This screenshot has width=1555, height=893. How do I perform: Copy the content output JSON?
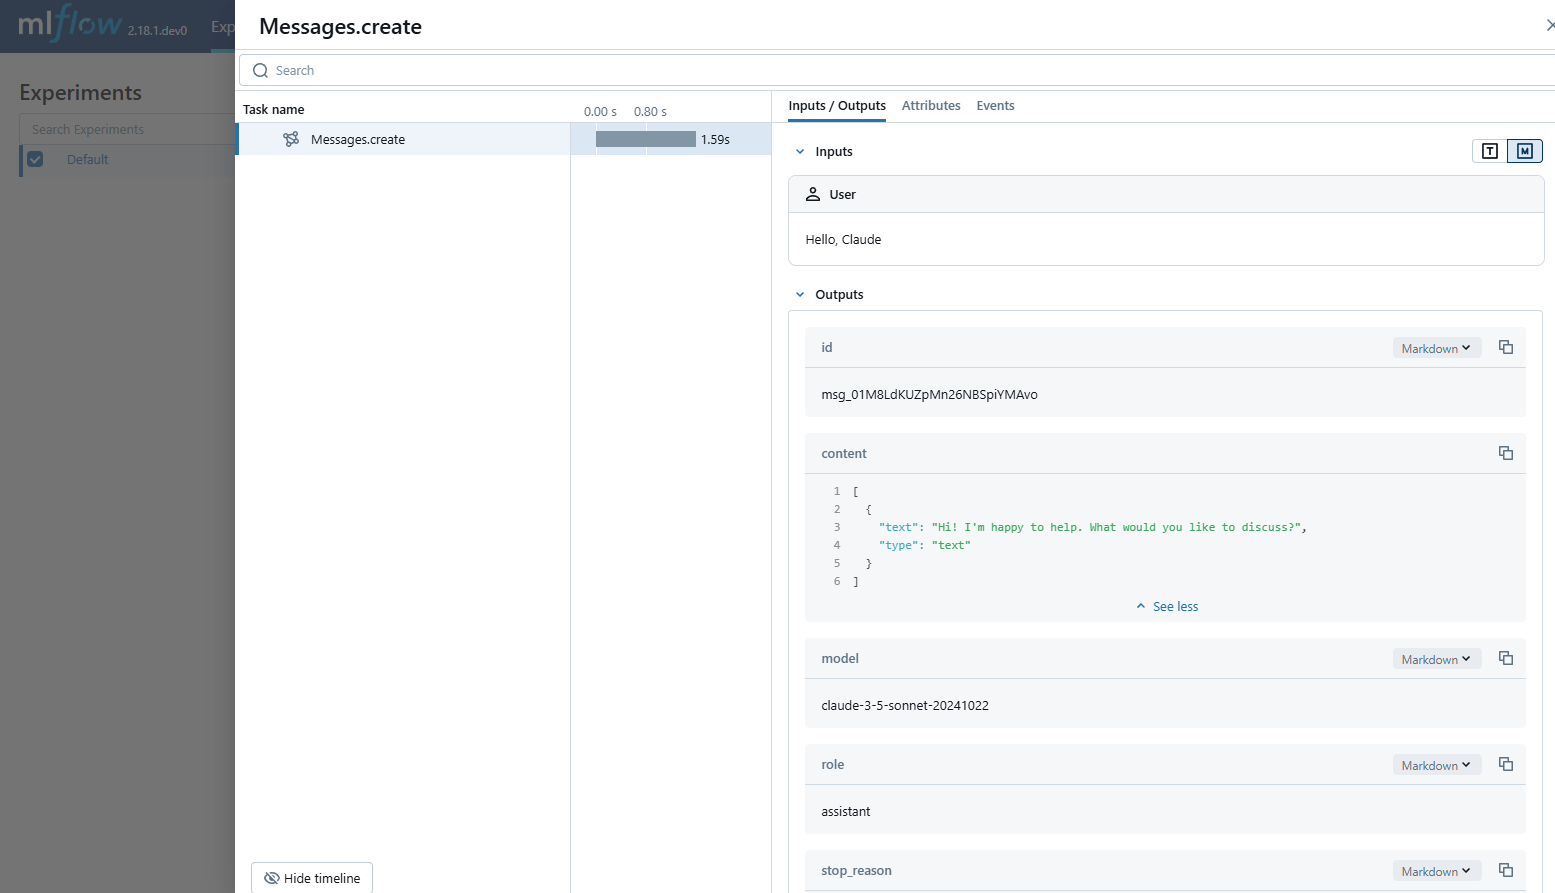coord(1506,453)
